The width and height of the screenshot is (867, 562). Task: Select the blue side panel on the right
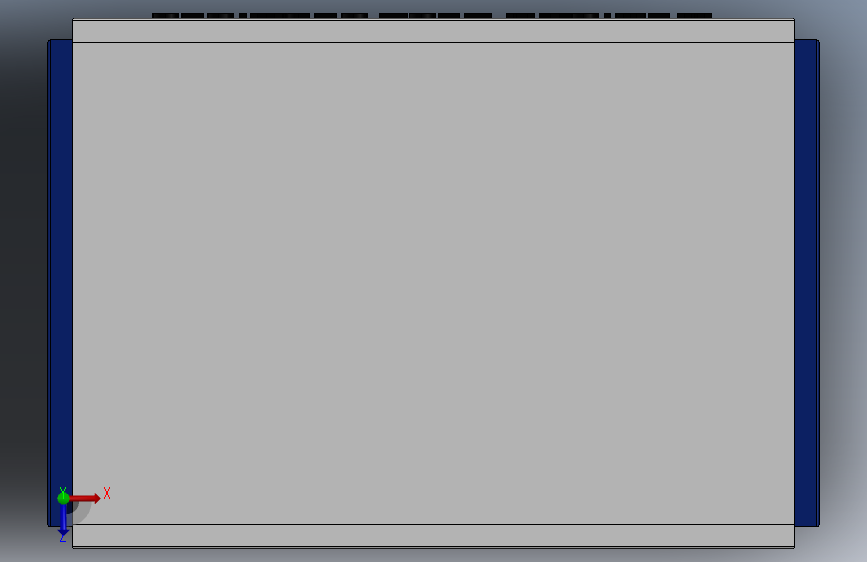pos(807,282)
